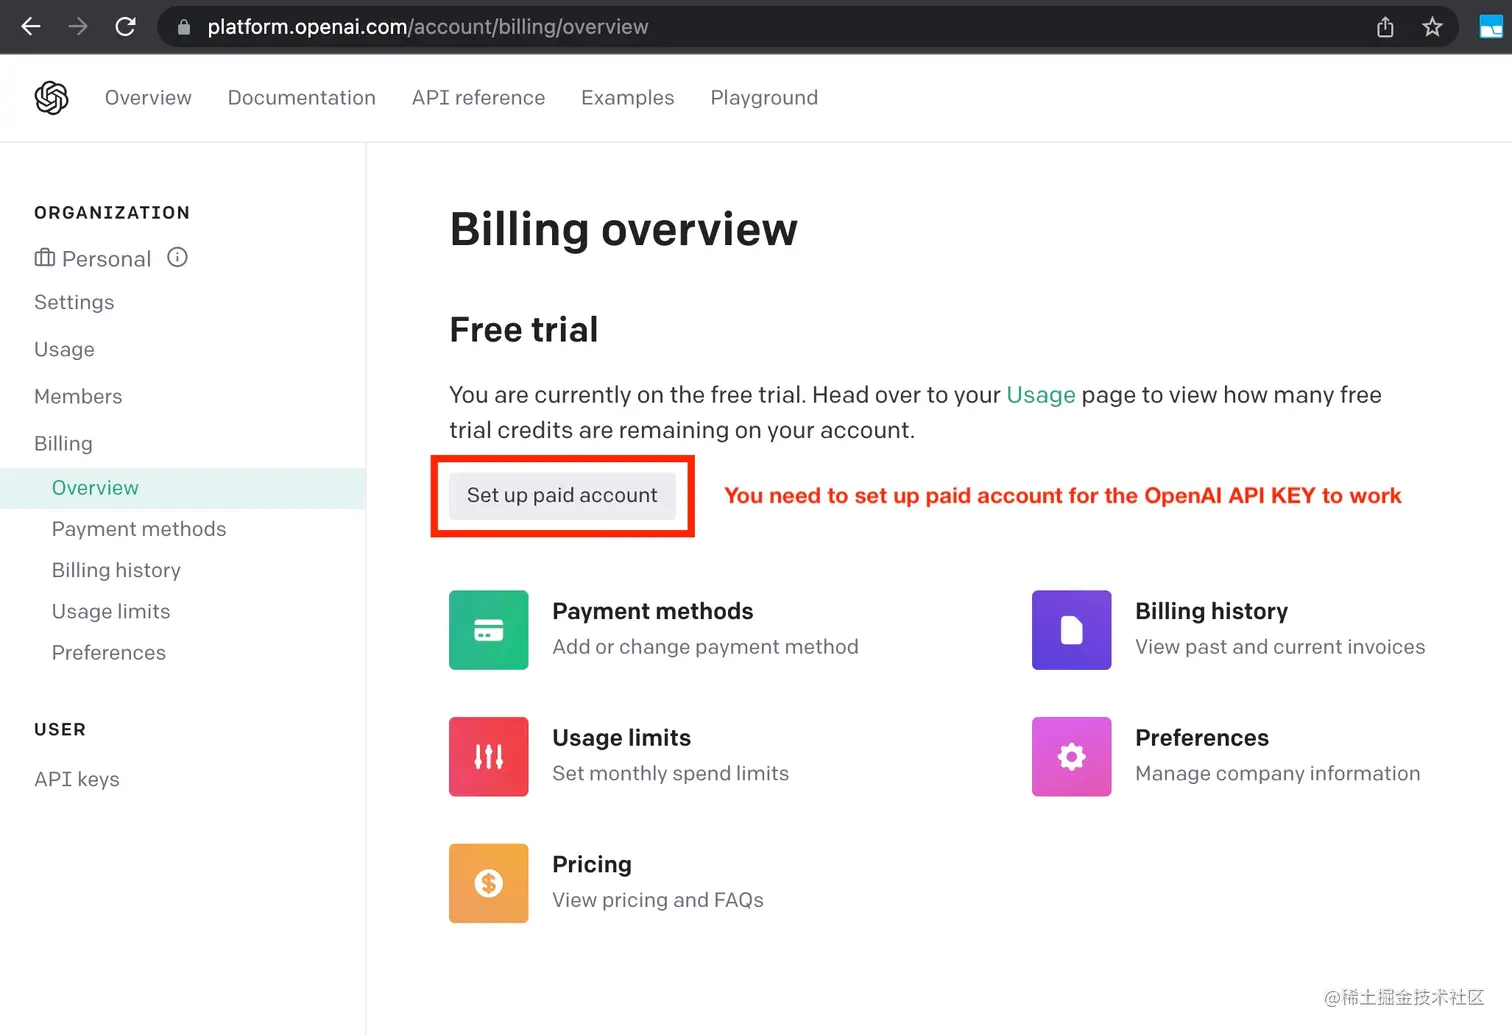
Task: Select Billing in the sidebar
Action: coord(63,443)
